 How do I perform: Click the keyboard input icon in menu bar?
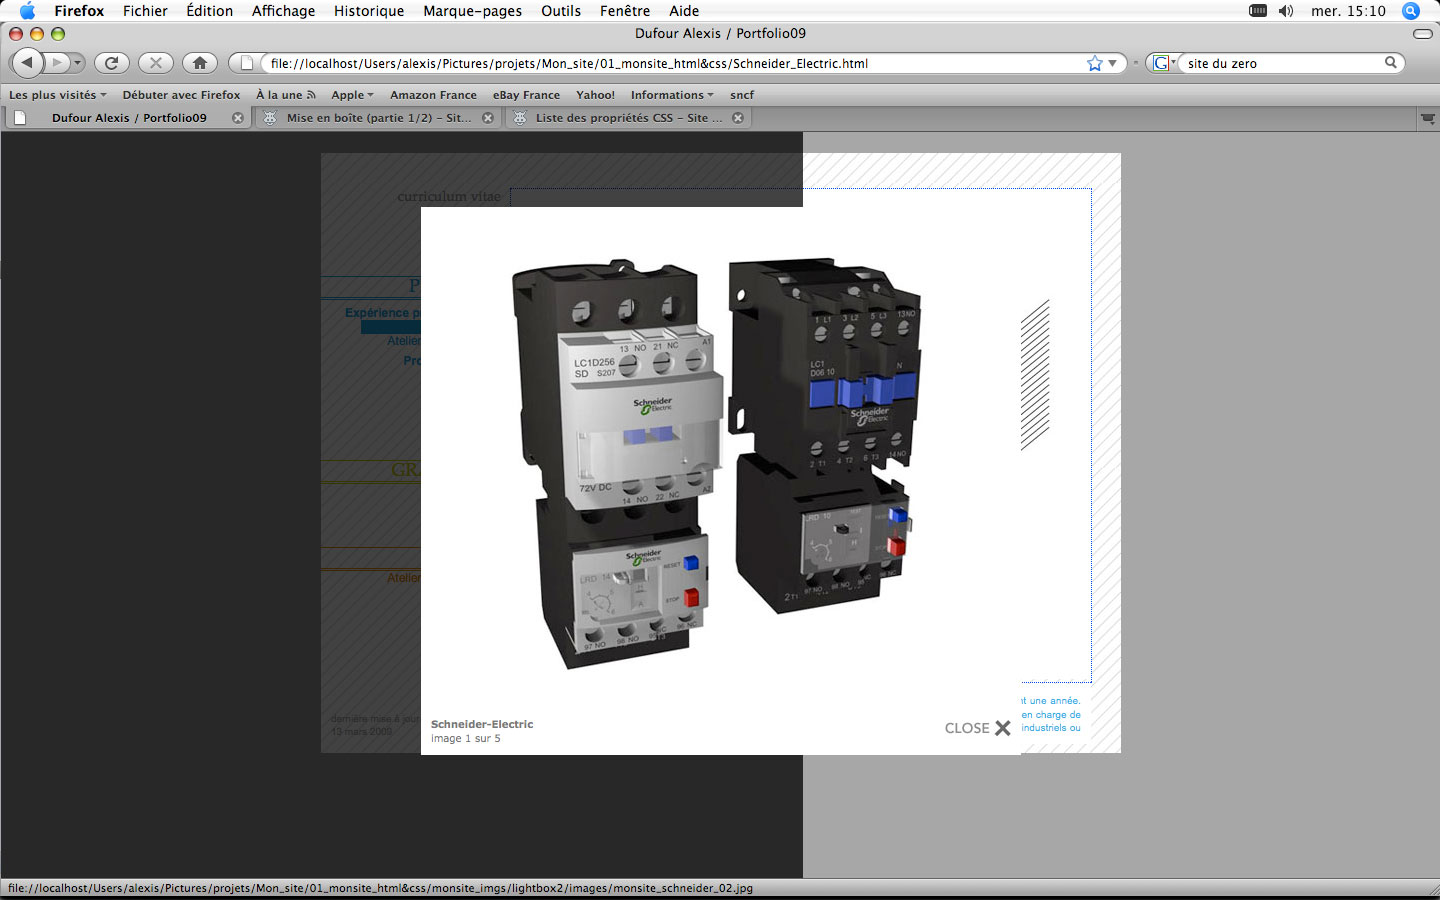point(1258,11)
